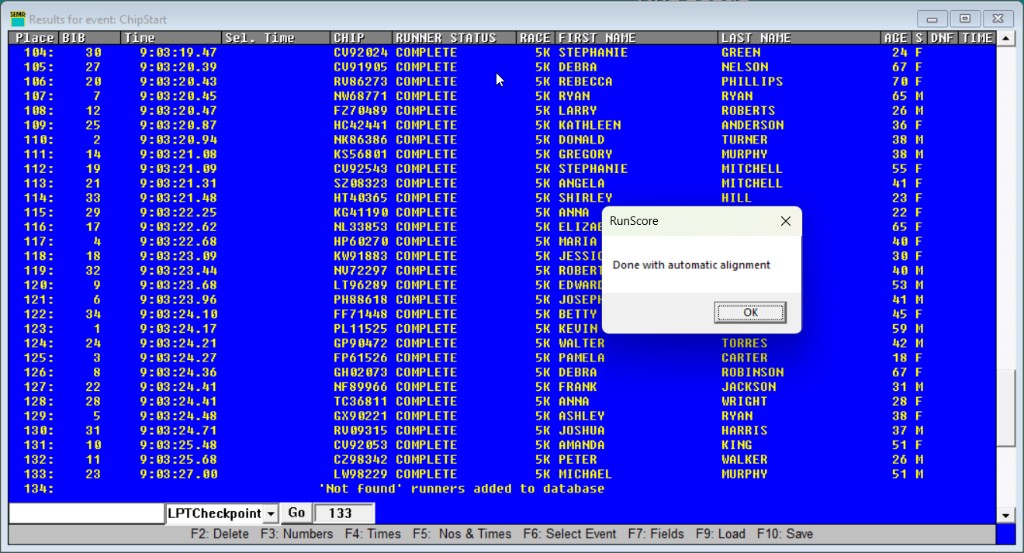Click the Time column header
The image size is (1024, 553).
point(171,38)
